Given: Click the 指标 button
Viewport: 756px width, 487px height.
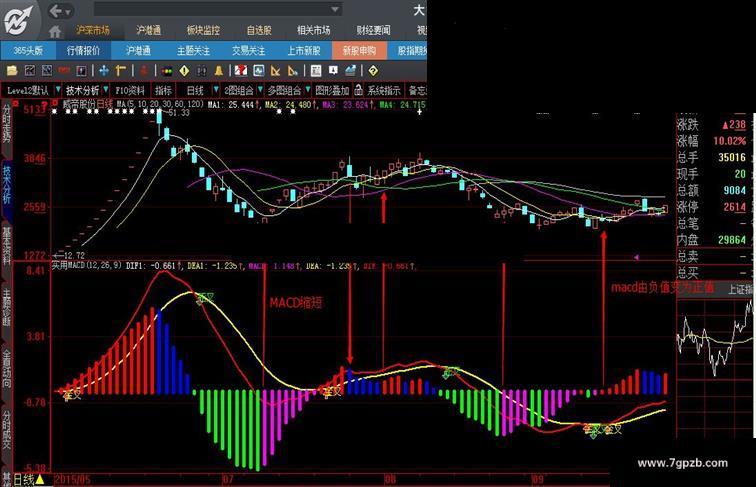Looking at the screenshot, I should point(163,90).
